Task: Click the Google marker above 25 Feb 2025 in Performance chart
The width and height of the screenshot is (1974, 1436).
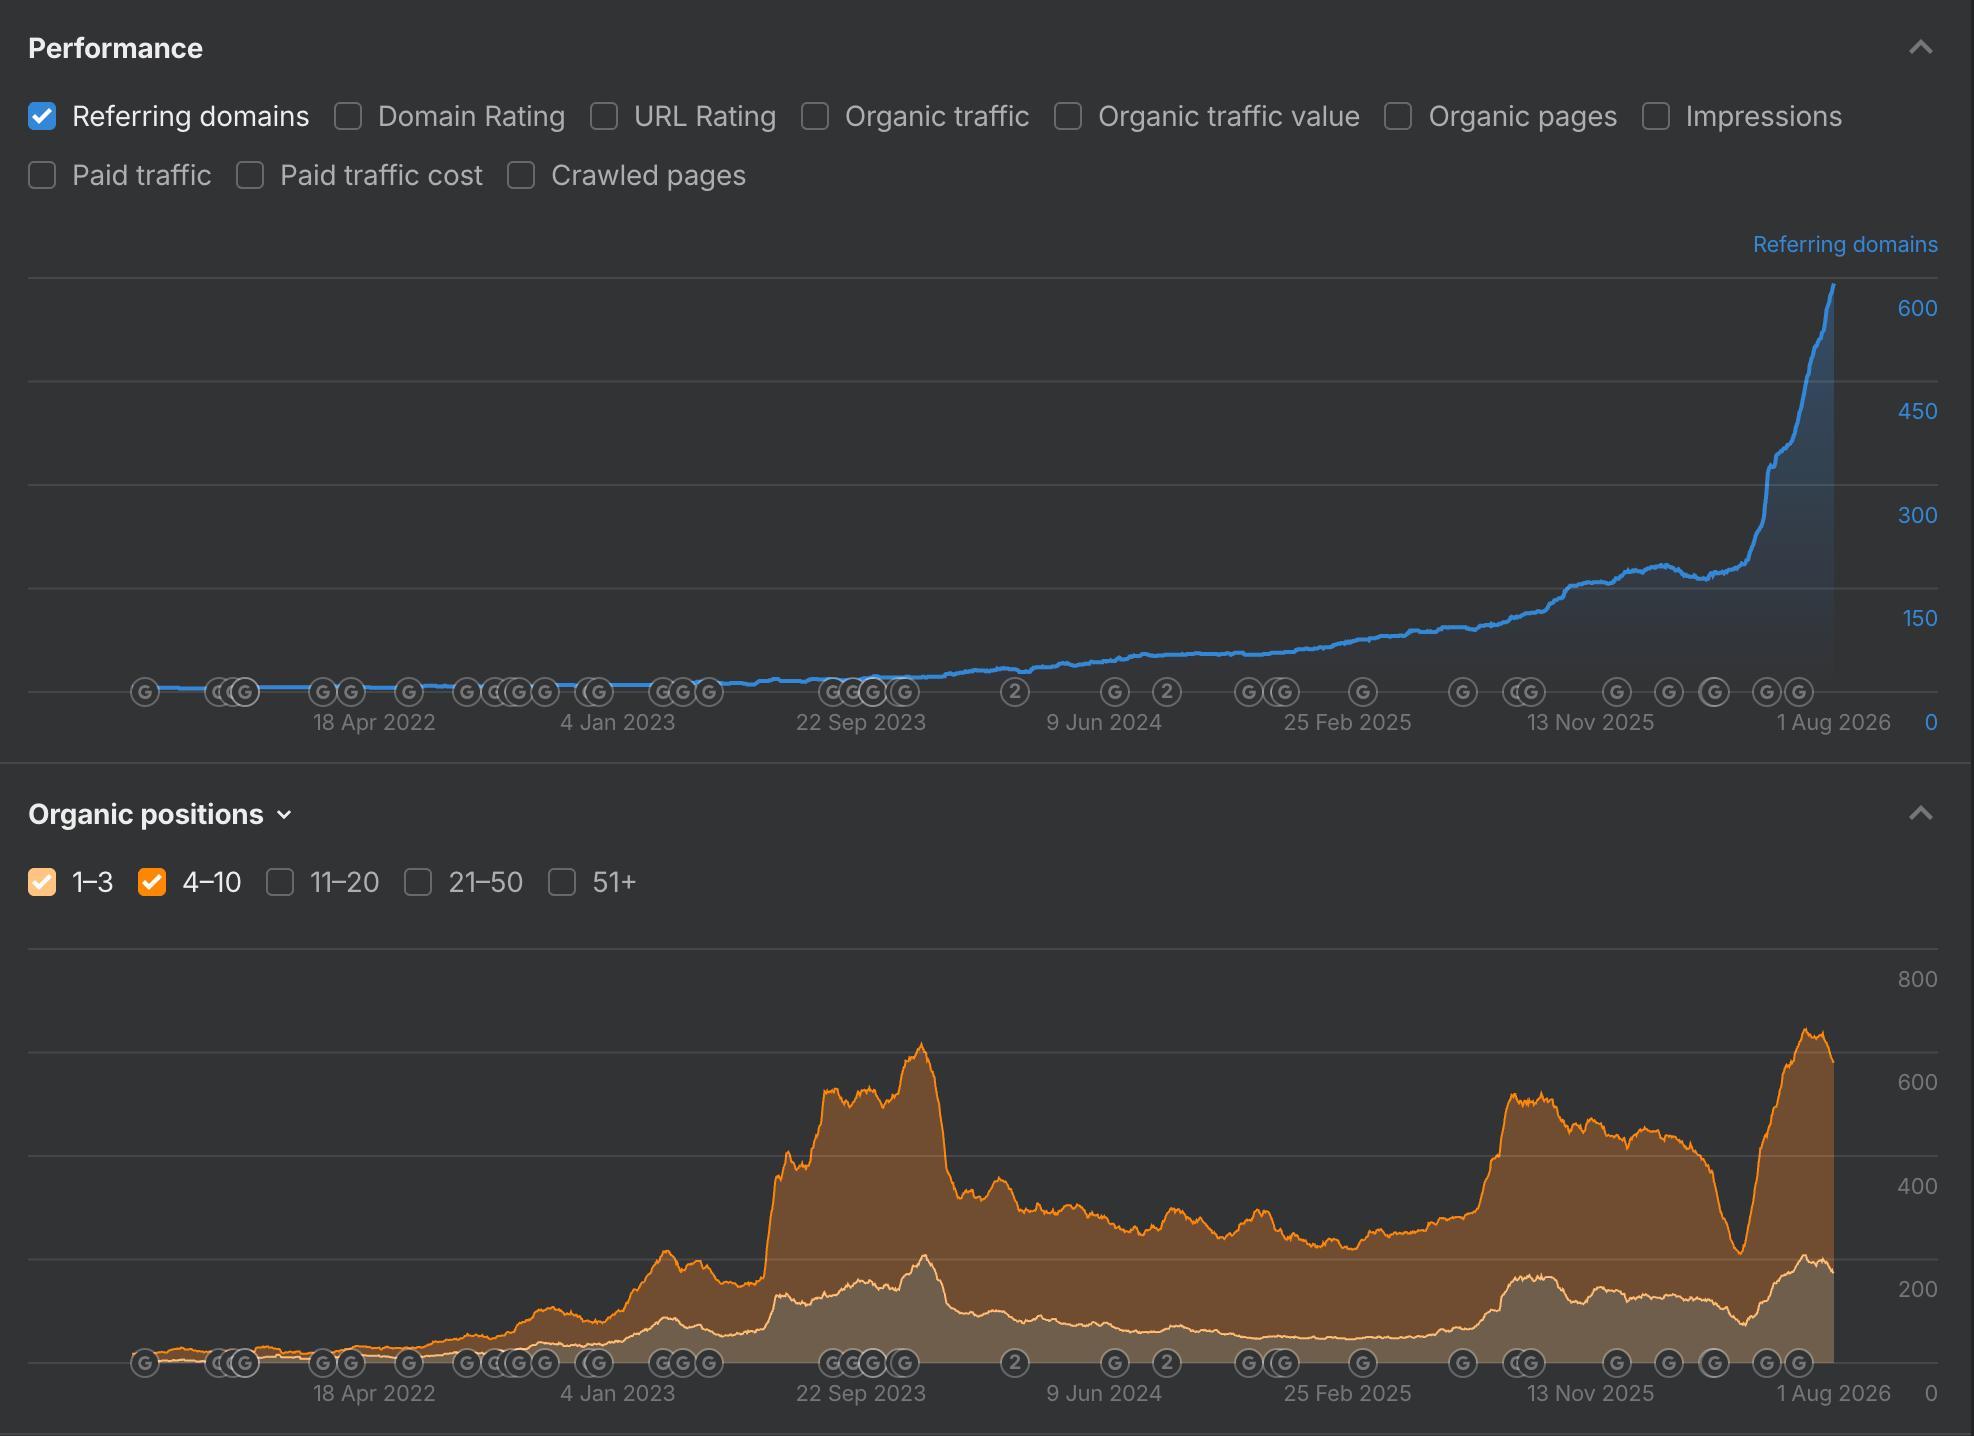Action: pyautogui.click(x=1363, y=691)
